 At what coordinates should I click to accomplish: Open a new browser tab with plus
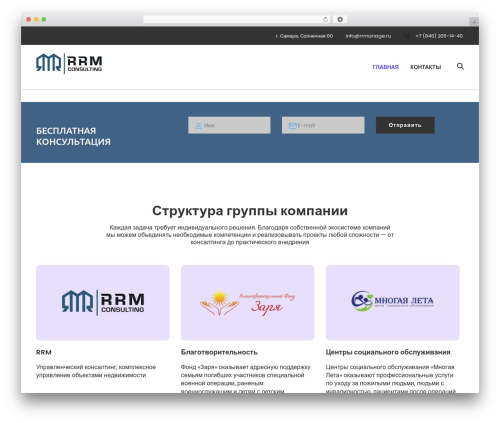pos(474,22)
